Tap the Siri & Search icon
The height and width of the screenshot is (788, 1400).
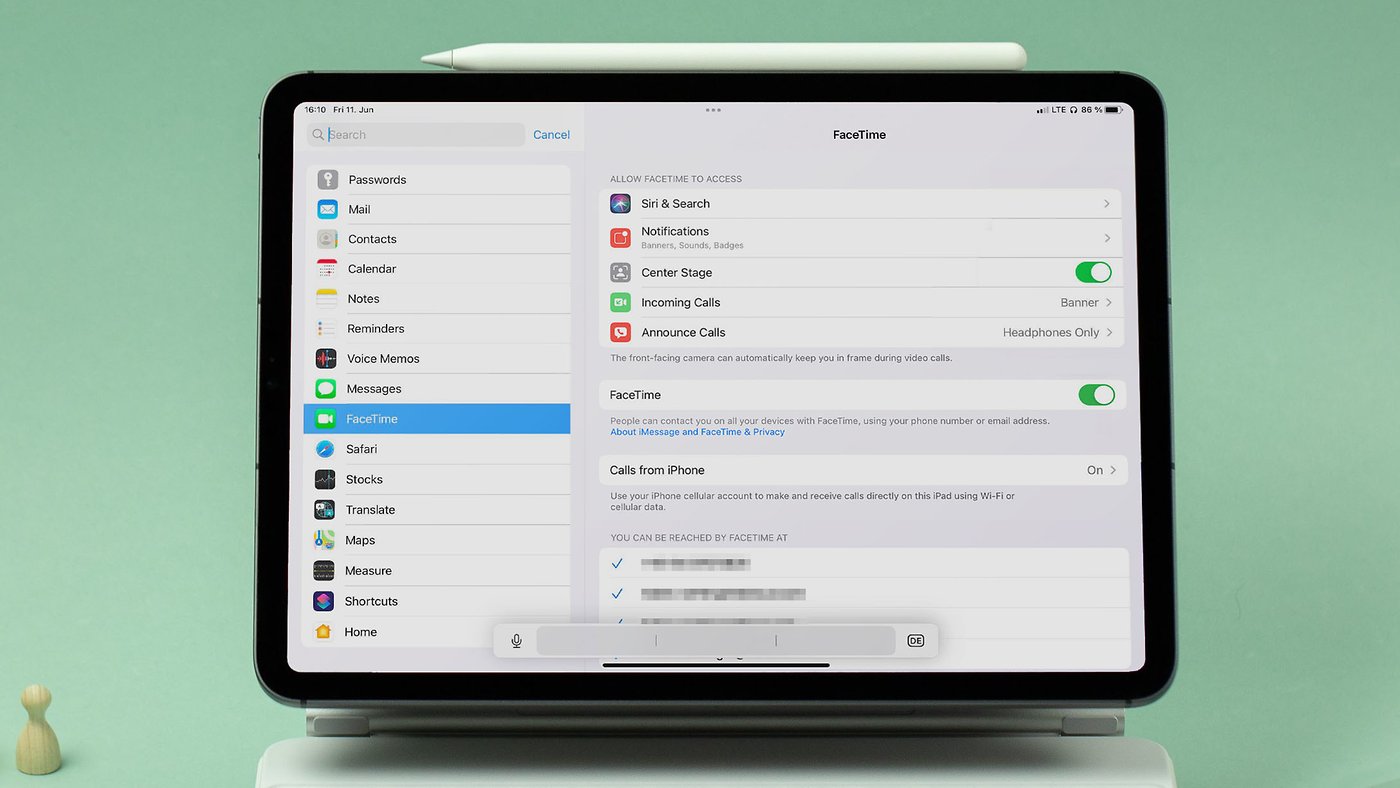(x=620, y=203)
